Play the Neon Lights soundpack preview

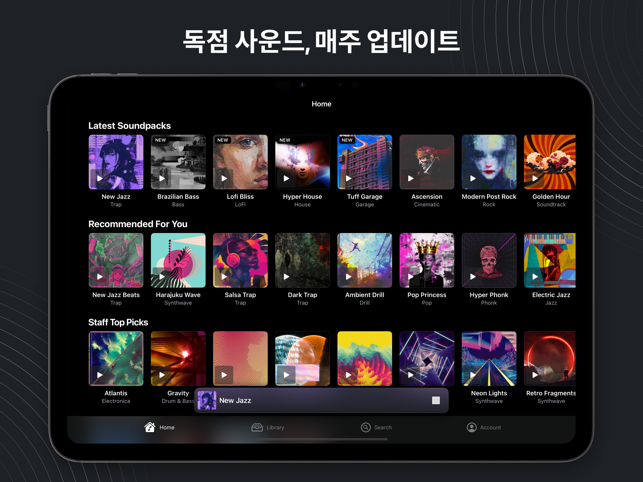[x=473, y=375]
